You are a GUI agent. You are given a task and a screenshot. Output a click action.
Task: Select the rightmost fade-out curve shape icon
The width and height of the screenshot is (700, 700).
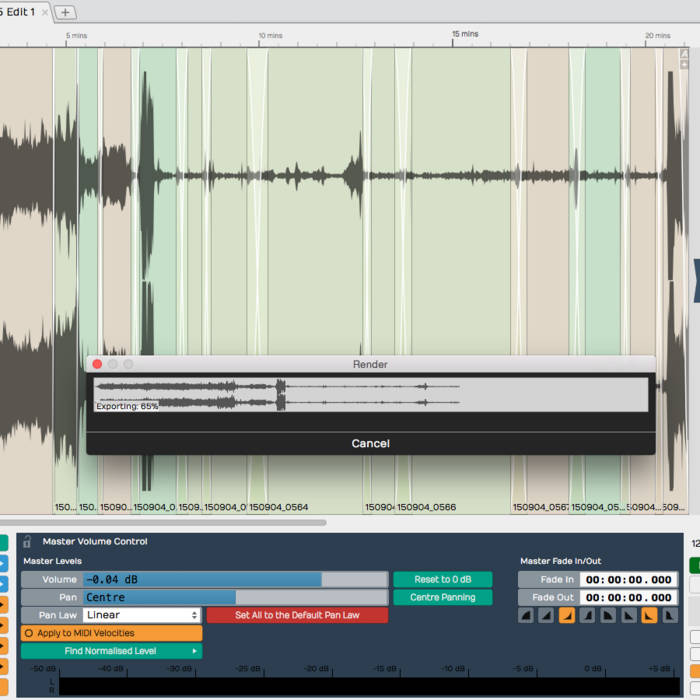pos(668,616)
